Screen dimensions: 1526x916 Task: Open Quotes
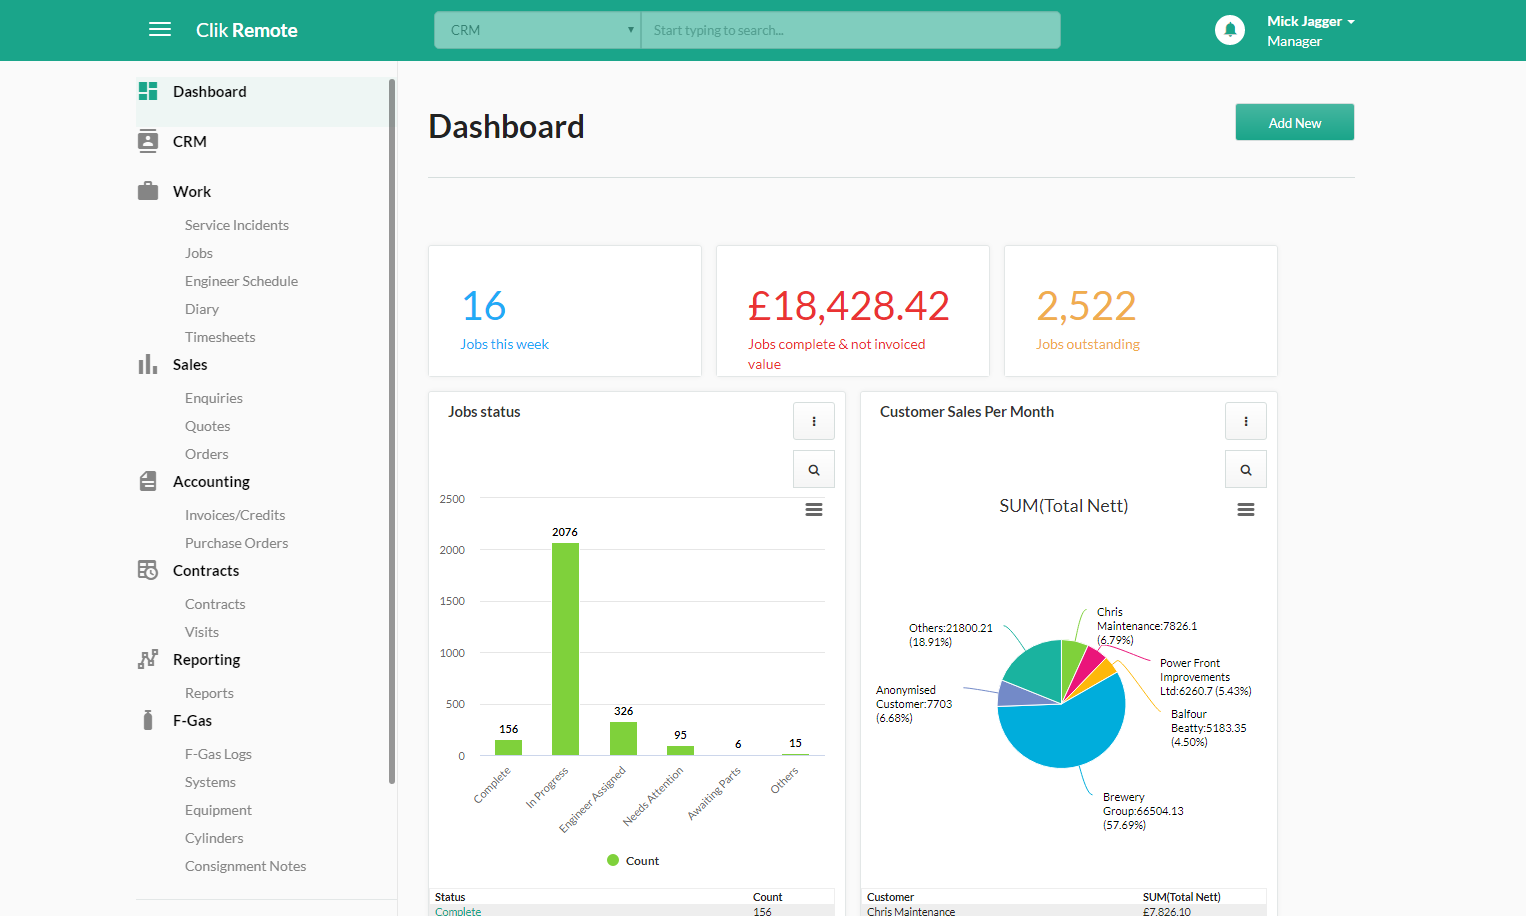pyautogui.click(x=207, y=426)
